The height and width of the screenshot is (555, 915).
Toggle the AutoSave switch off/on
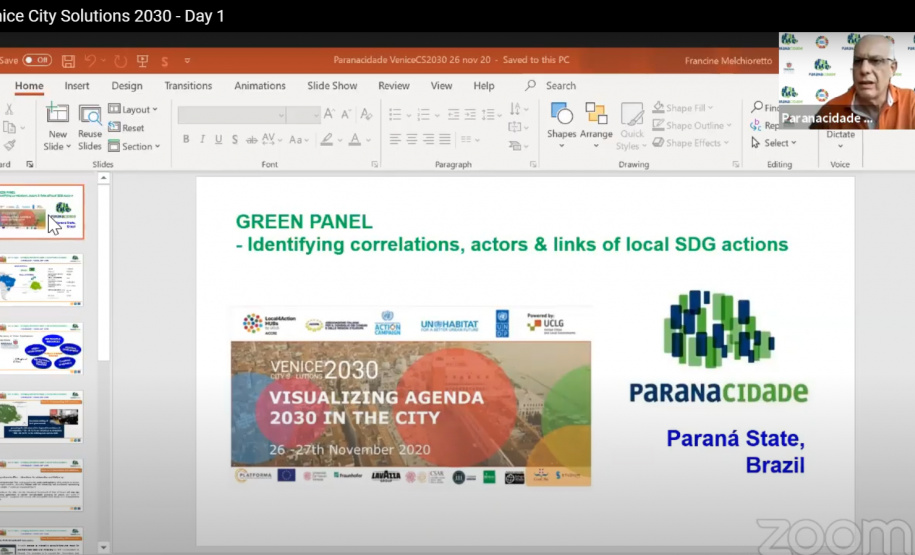pos(37,60)
